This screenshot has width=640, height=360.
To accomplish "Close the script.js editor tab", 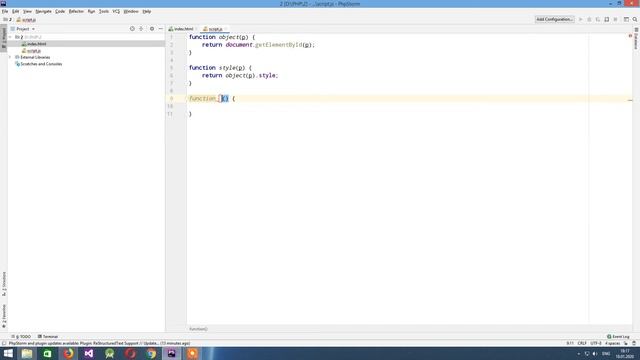I will [x=226, y=29].
